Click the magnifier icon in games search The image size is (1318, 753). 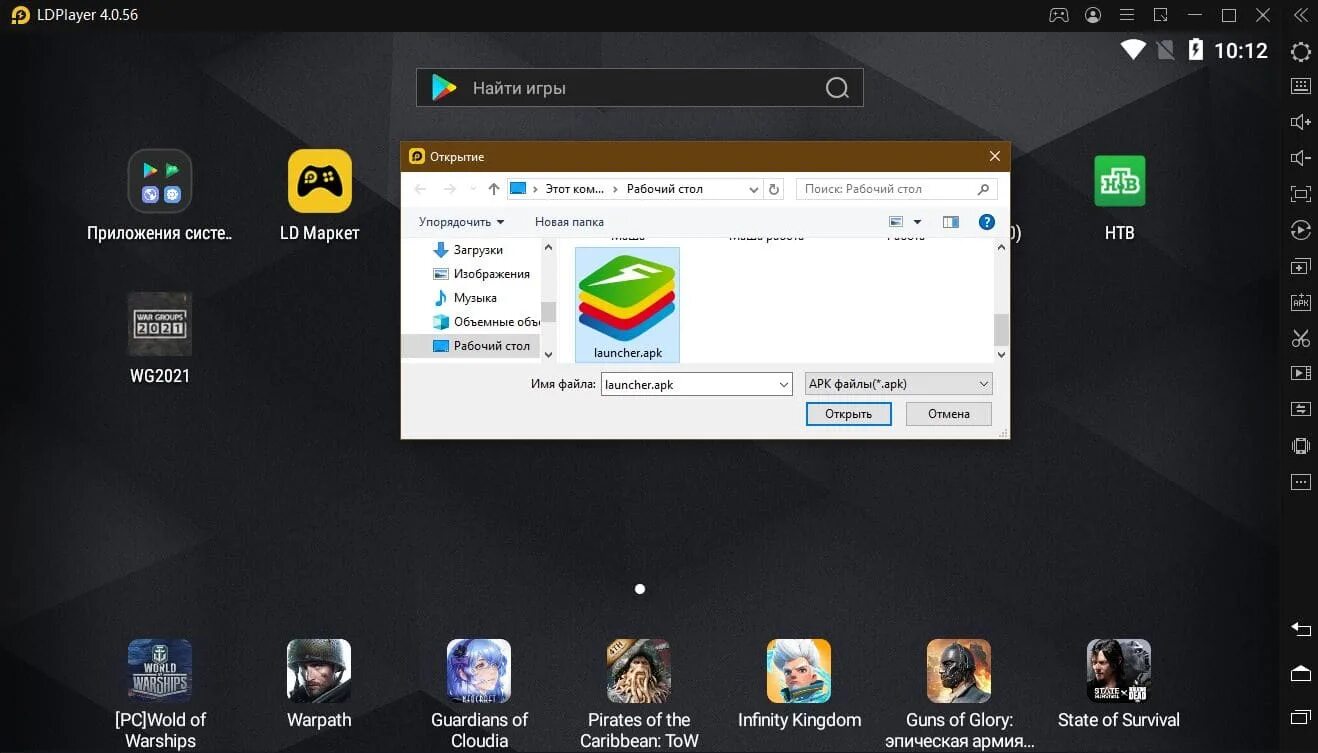pyautogui.click(x=837, y=88)
